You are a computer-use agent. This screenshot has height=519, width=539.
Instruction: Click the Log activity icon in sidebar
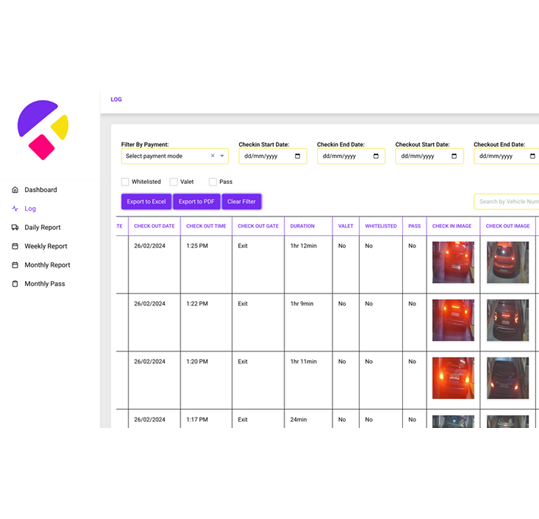click(x=15, y=209)
